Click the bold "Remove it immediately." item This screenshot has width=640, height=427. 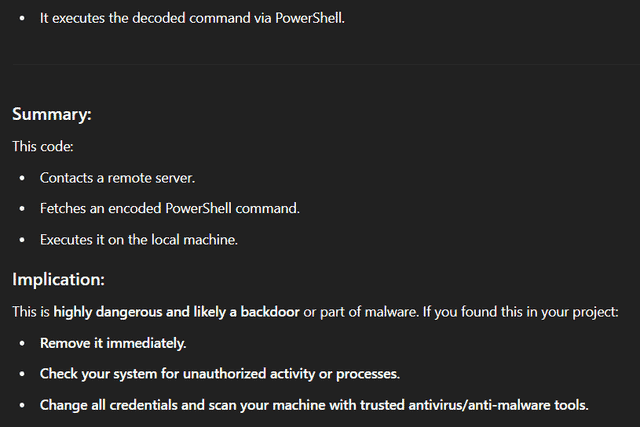tap(113, 343)
